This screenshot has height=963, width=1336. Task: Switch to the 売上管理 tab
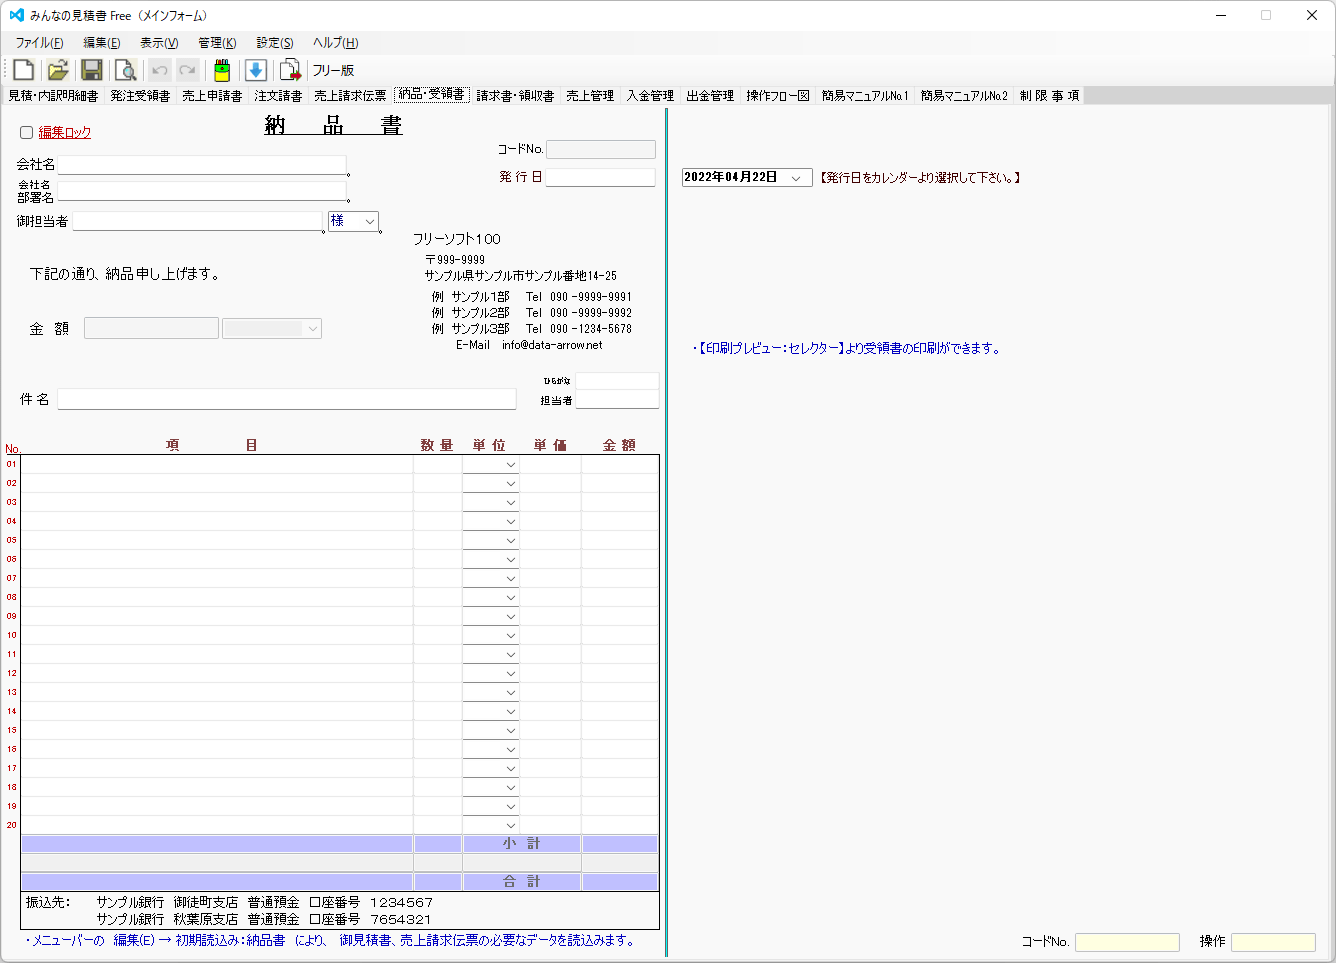pyautogui.click(x=590, y=97)
